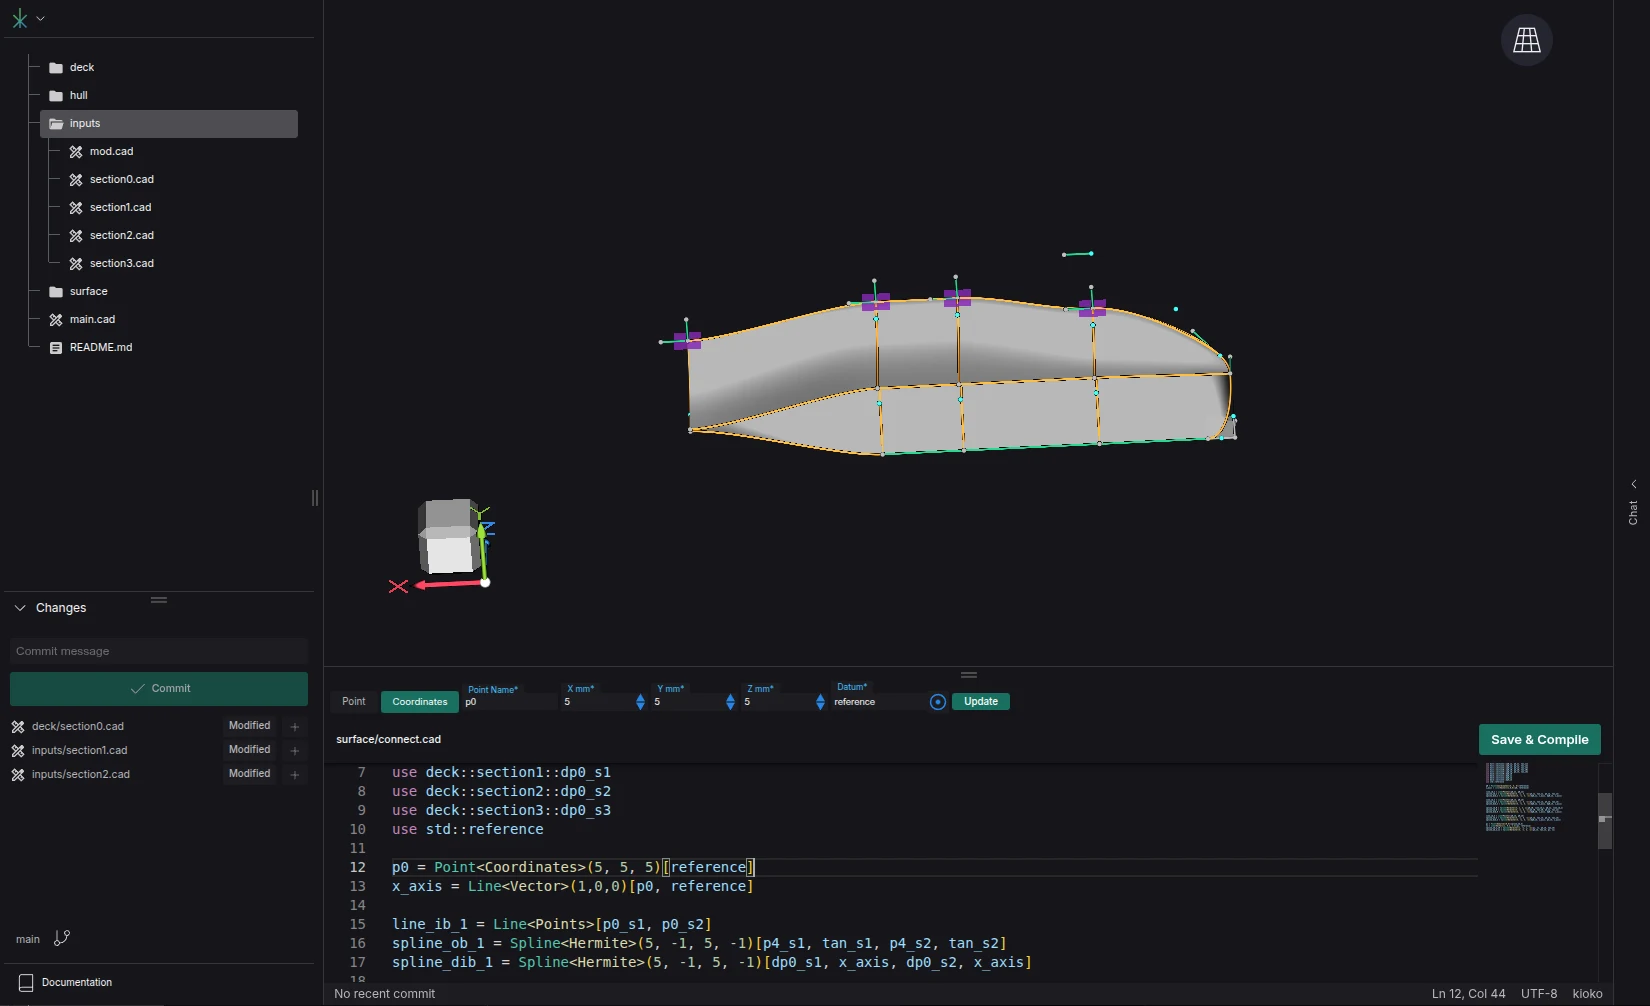Stage inputs/section1.cad with plus icon

[295, 751]
